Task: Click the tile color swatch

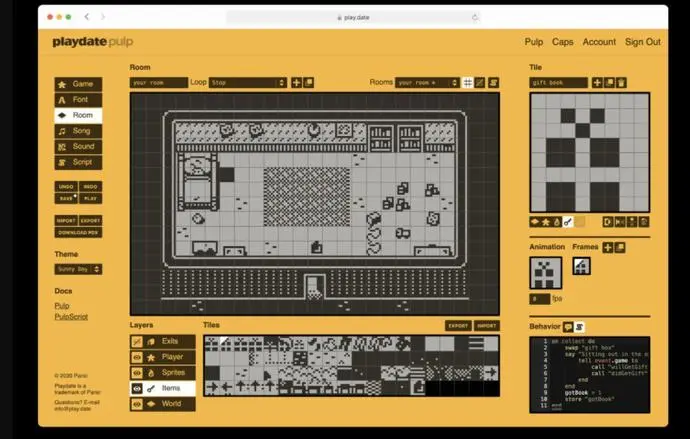Action: (x=580, y=222)
